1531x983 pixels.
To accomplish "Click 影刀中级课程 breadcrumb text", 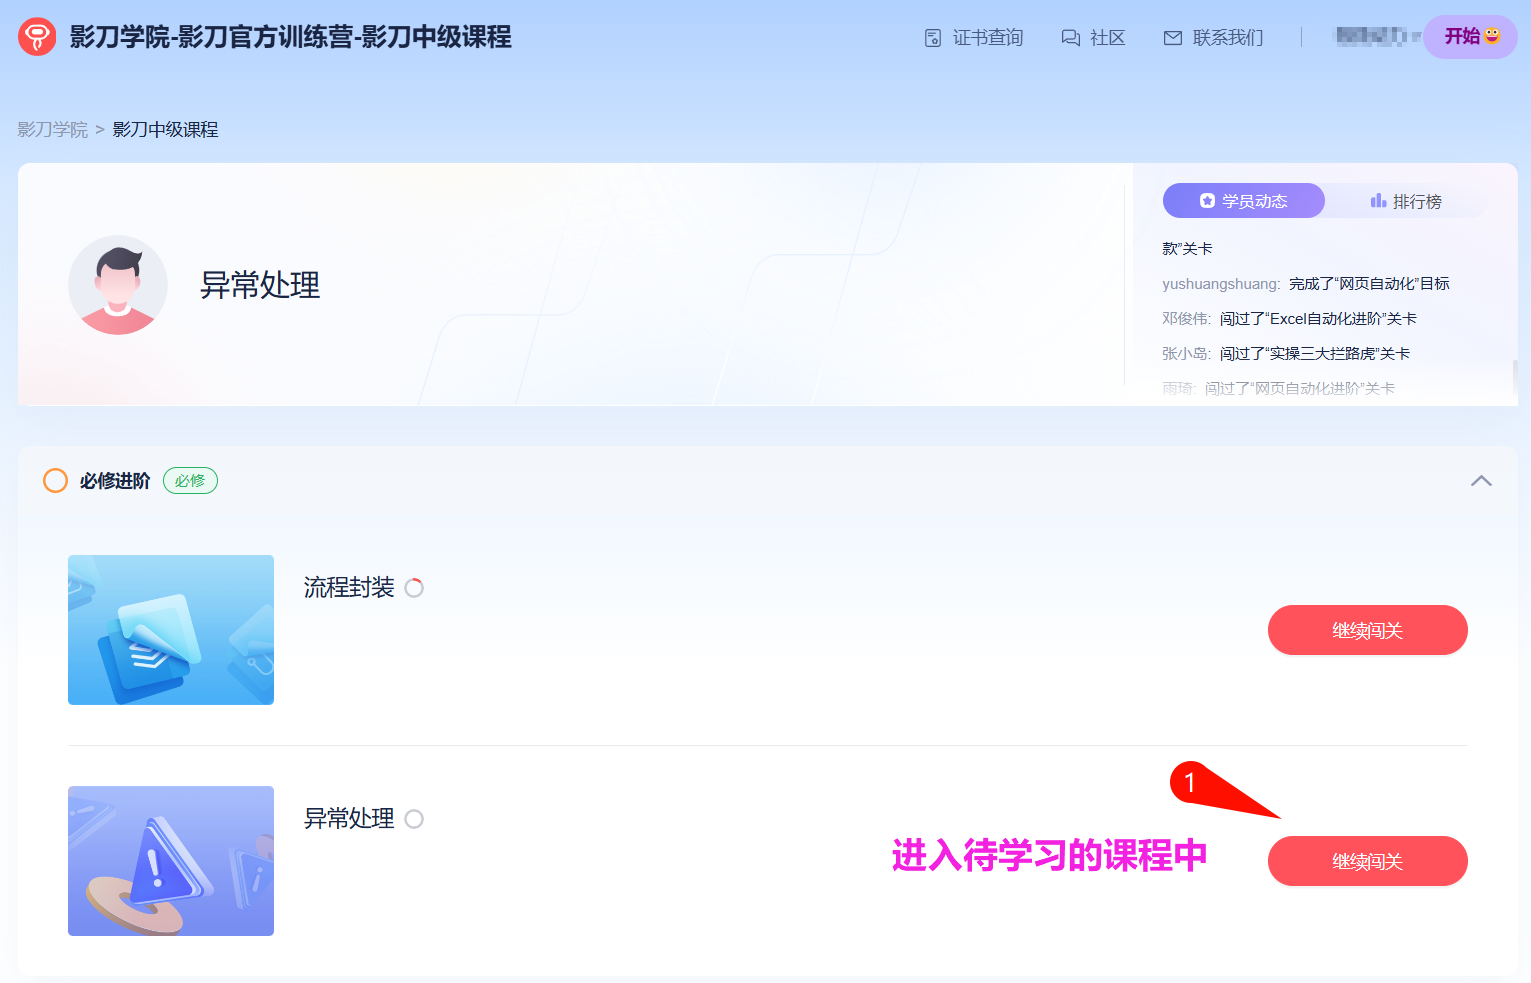I will tap(165, 130).
